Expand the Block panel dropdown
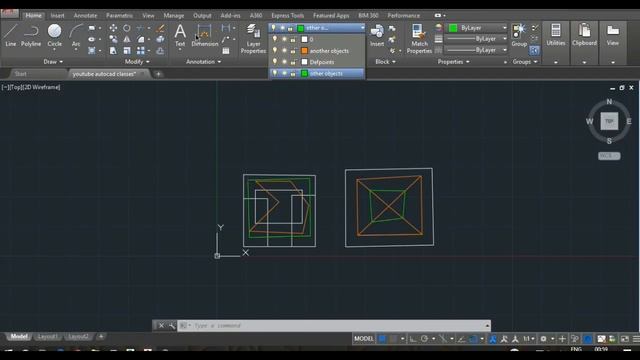This screenshot has height=360, width=640. 385,62
